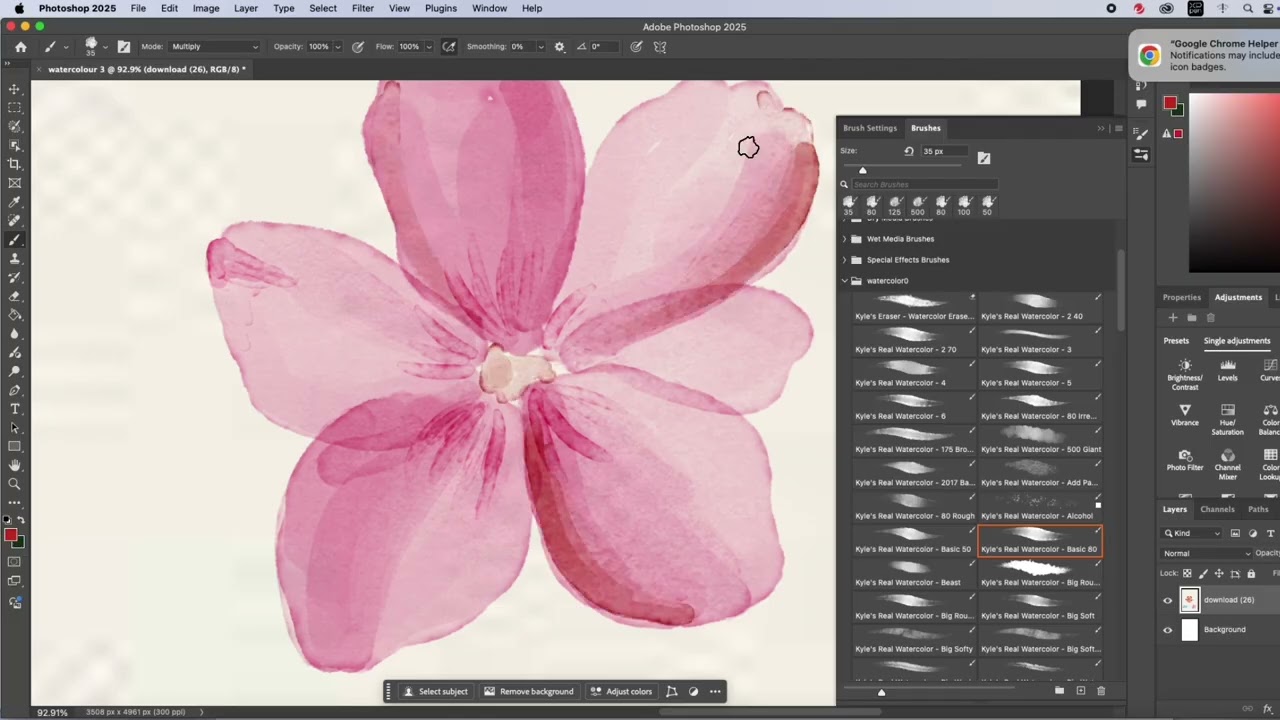Expand the Wet Media Brushes folder

(844, 239)
